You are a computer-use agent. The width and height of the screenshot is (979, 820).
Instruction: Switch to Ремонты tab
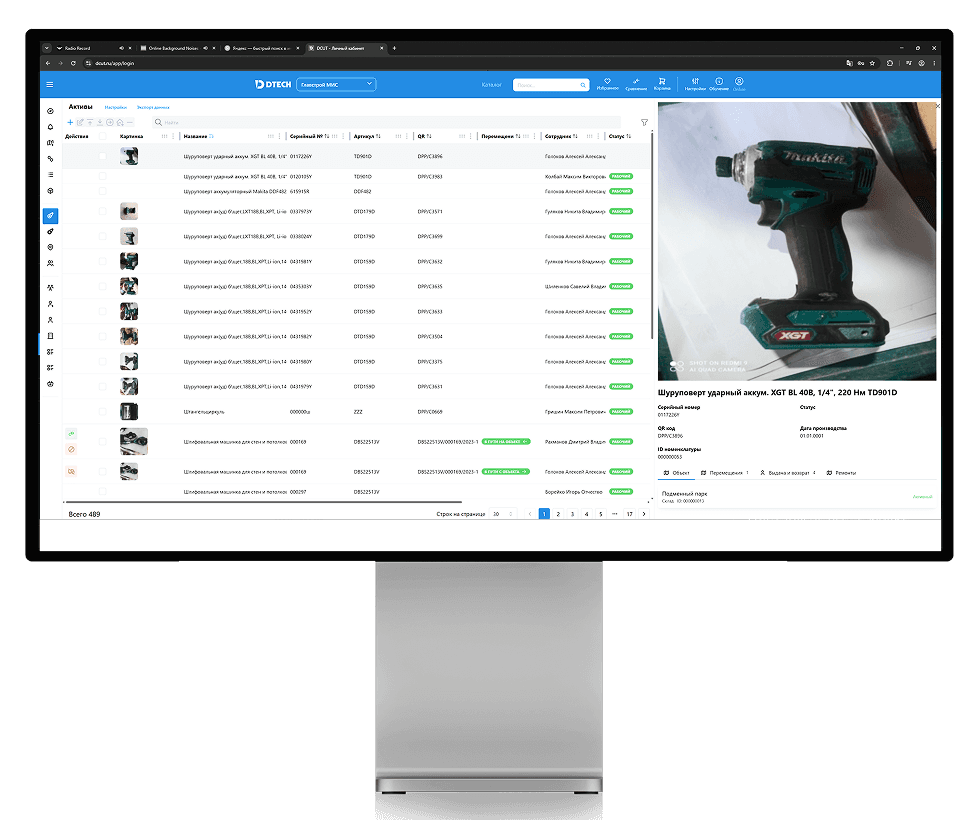[841, 473]
